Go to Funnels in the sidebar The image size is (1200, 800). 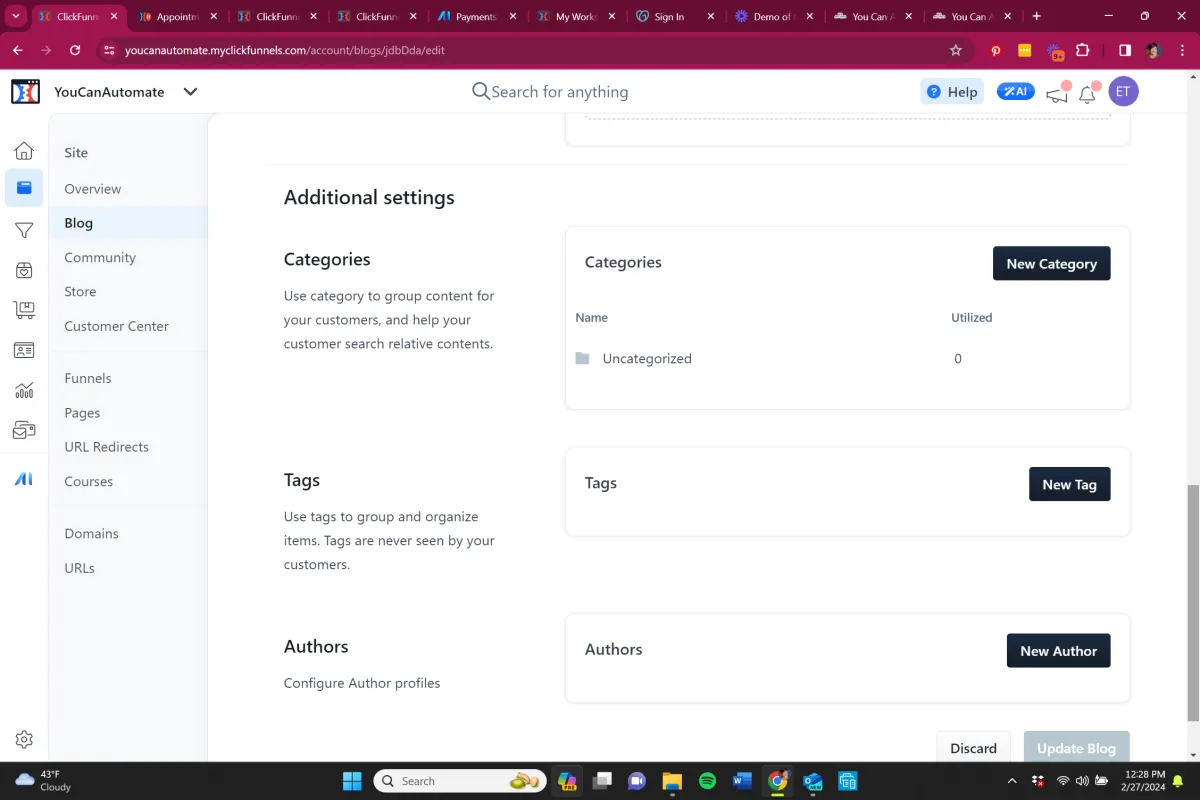click(88, 378)
